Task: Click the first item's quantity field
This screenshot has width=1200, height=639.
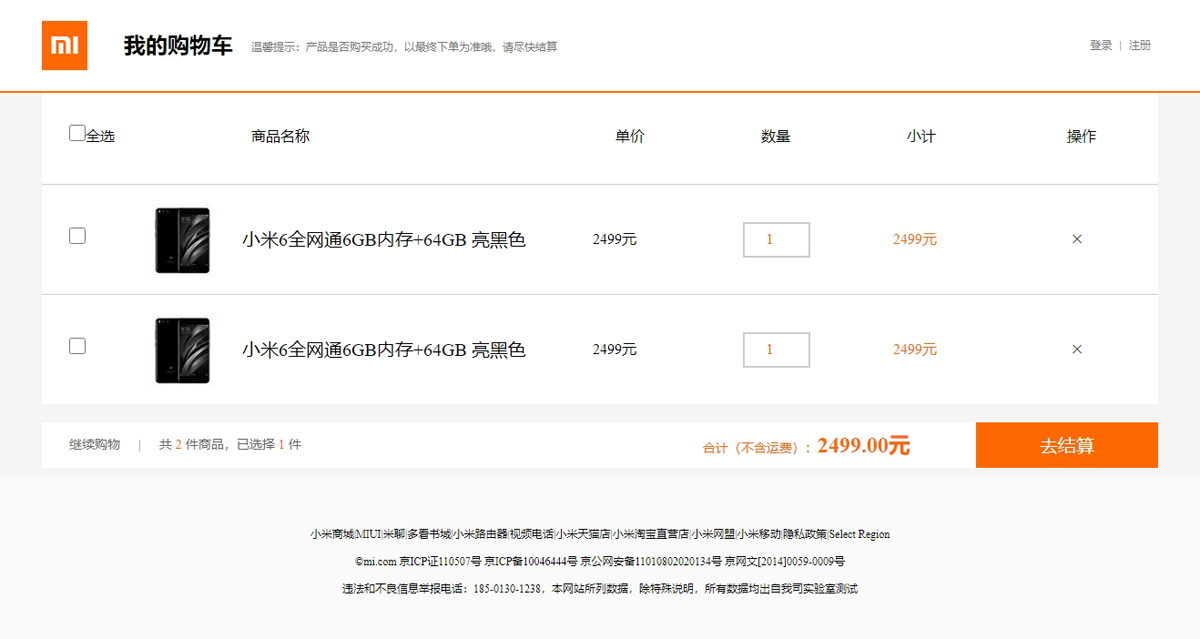Action: [x=776, y=240]
